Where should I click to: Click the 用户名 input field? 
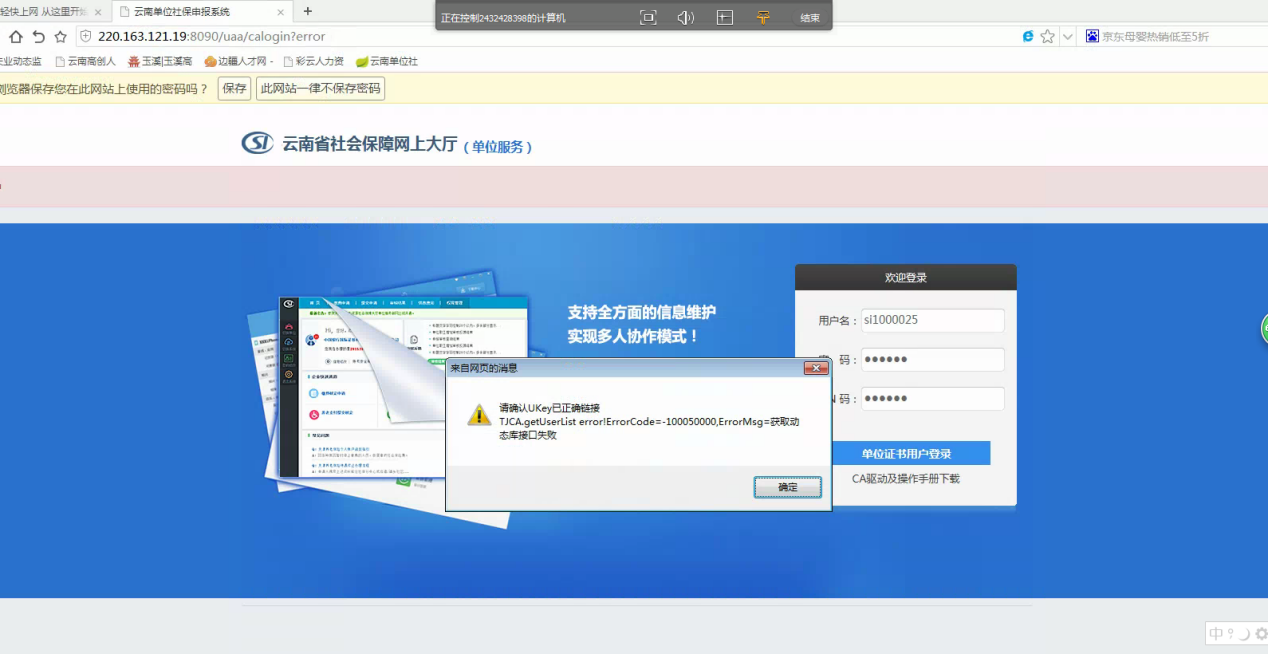click(932, 320)
